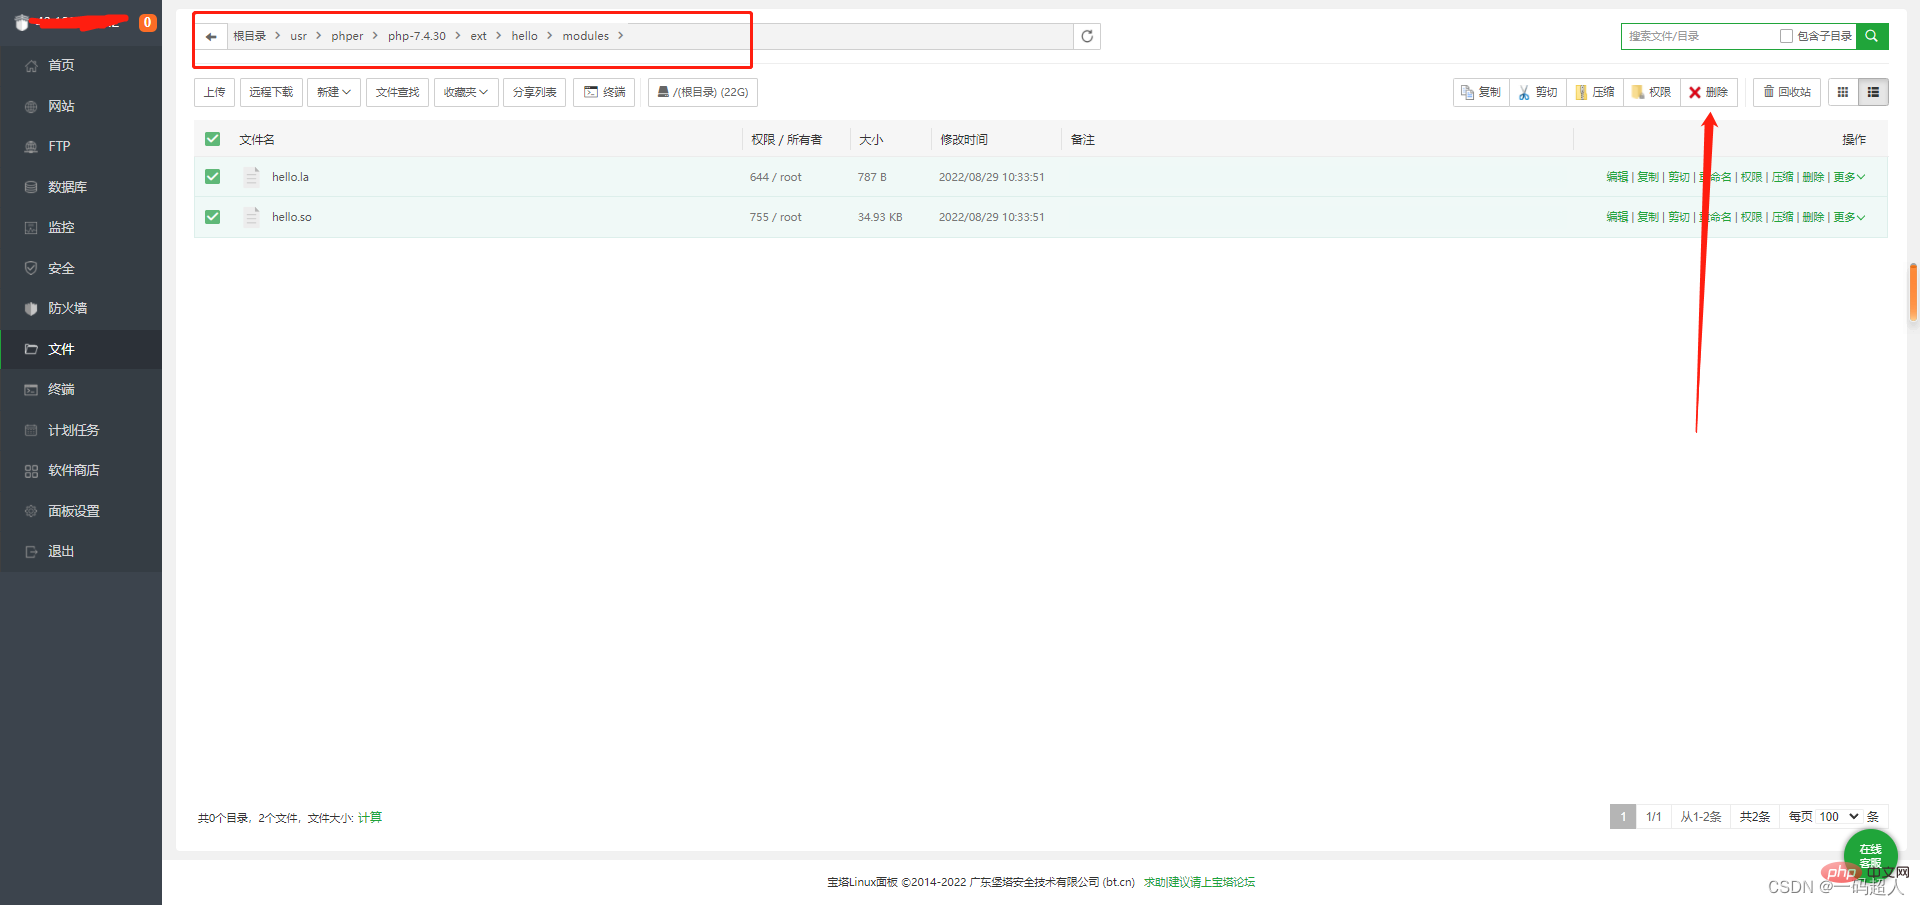The image size is (1920, 905).
Task: Open the /(根目录) (22G) disk button
Action: (703, 92)
